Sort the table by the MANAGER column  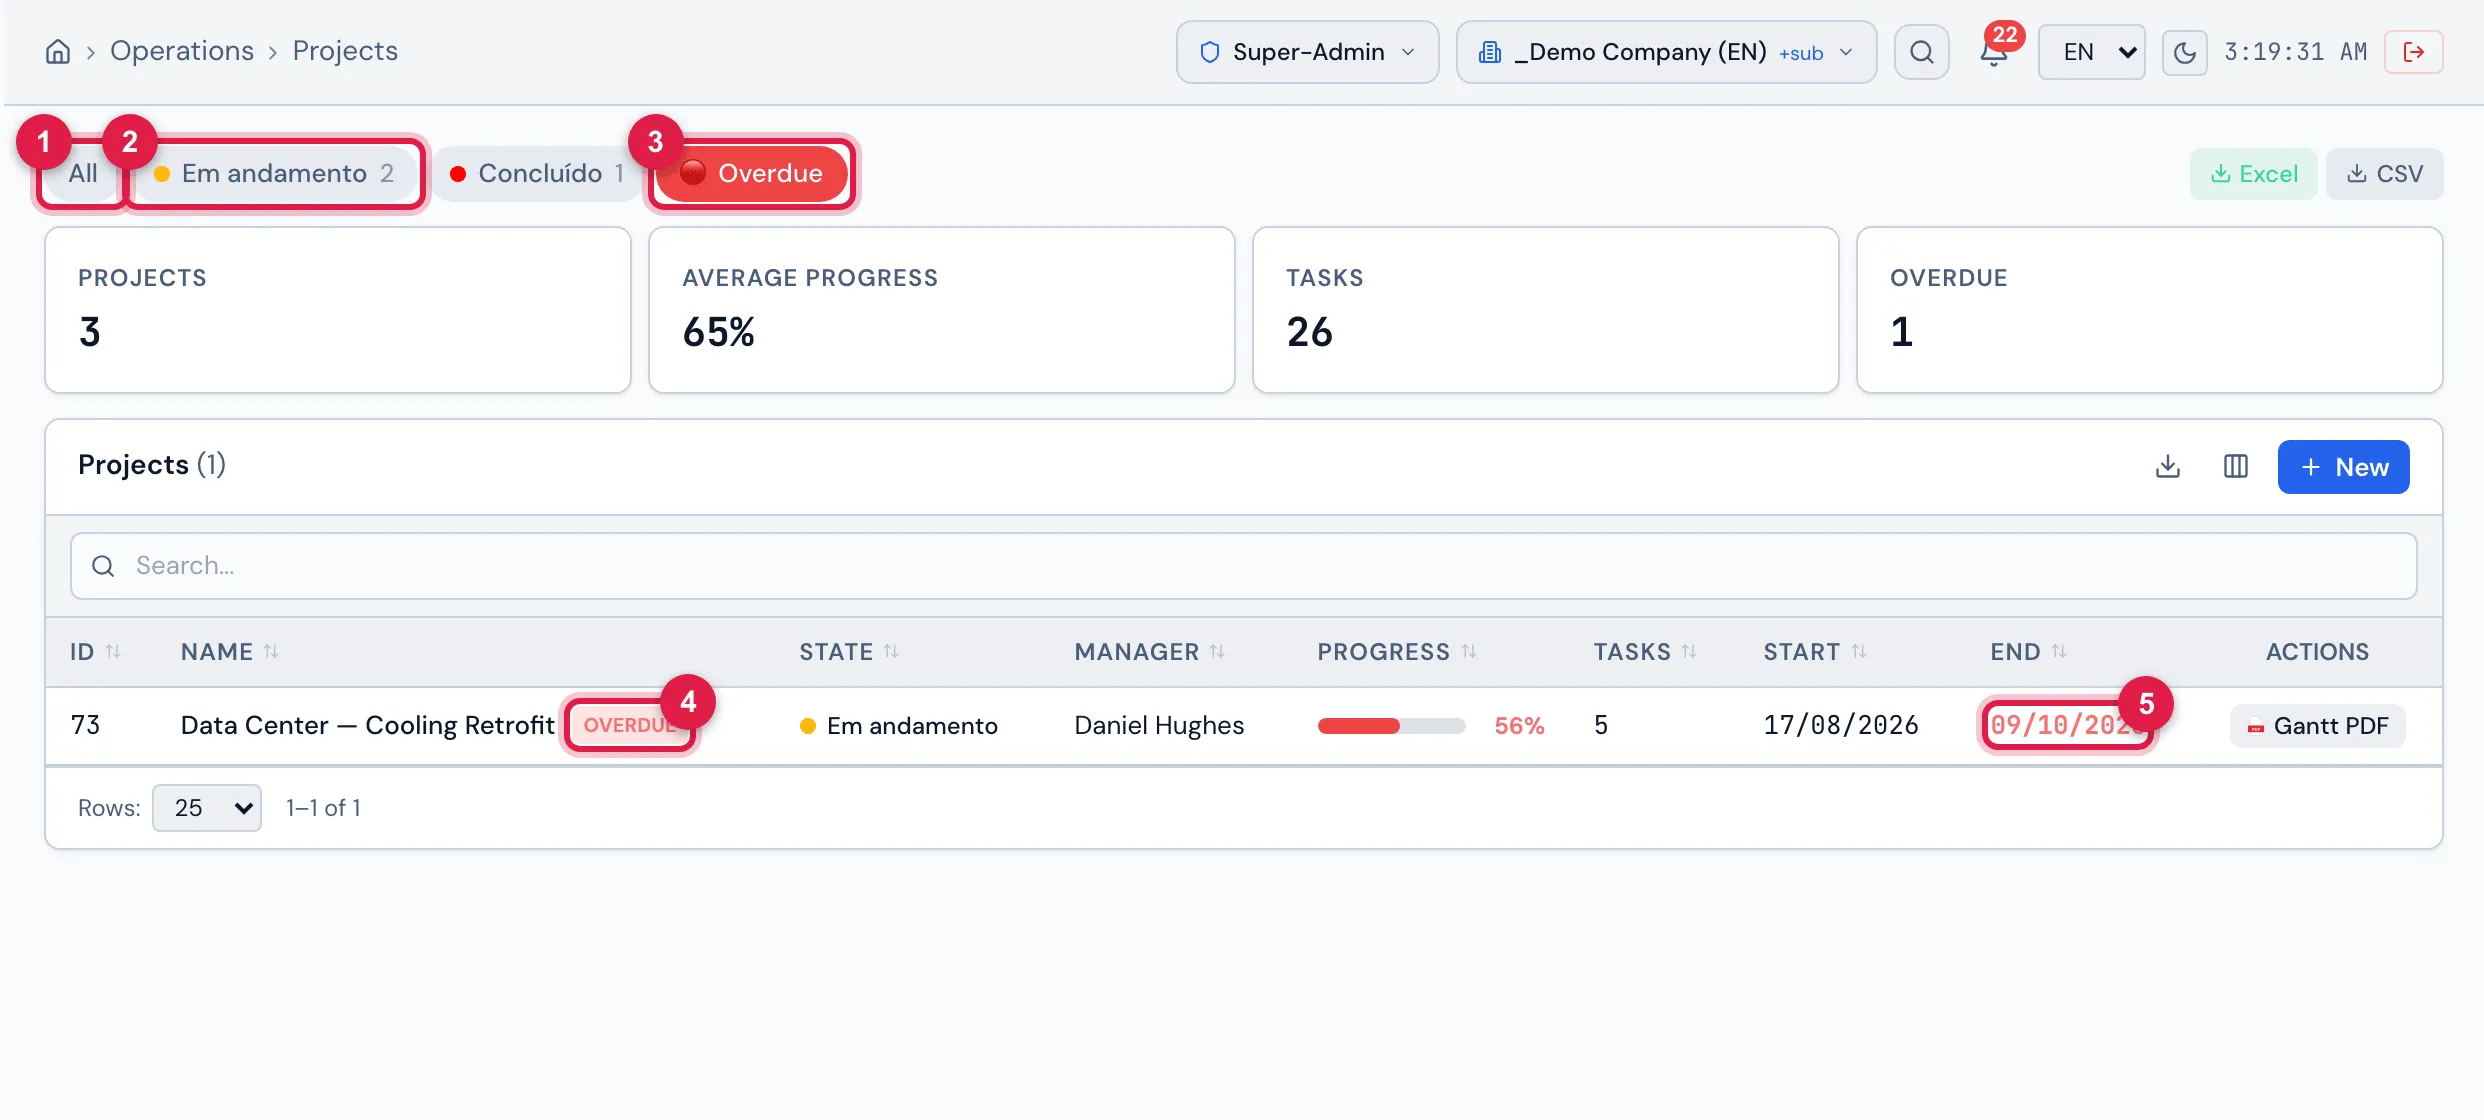click(1149, 652)
